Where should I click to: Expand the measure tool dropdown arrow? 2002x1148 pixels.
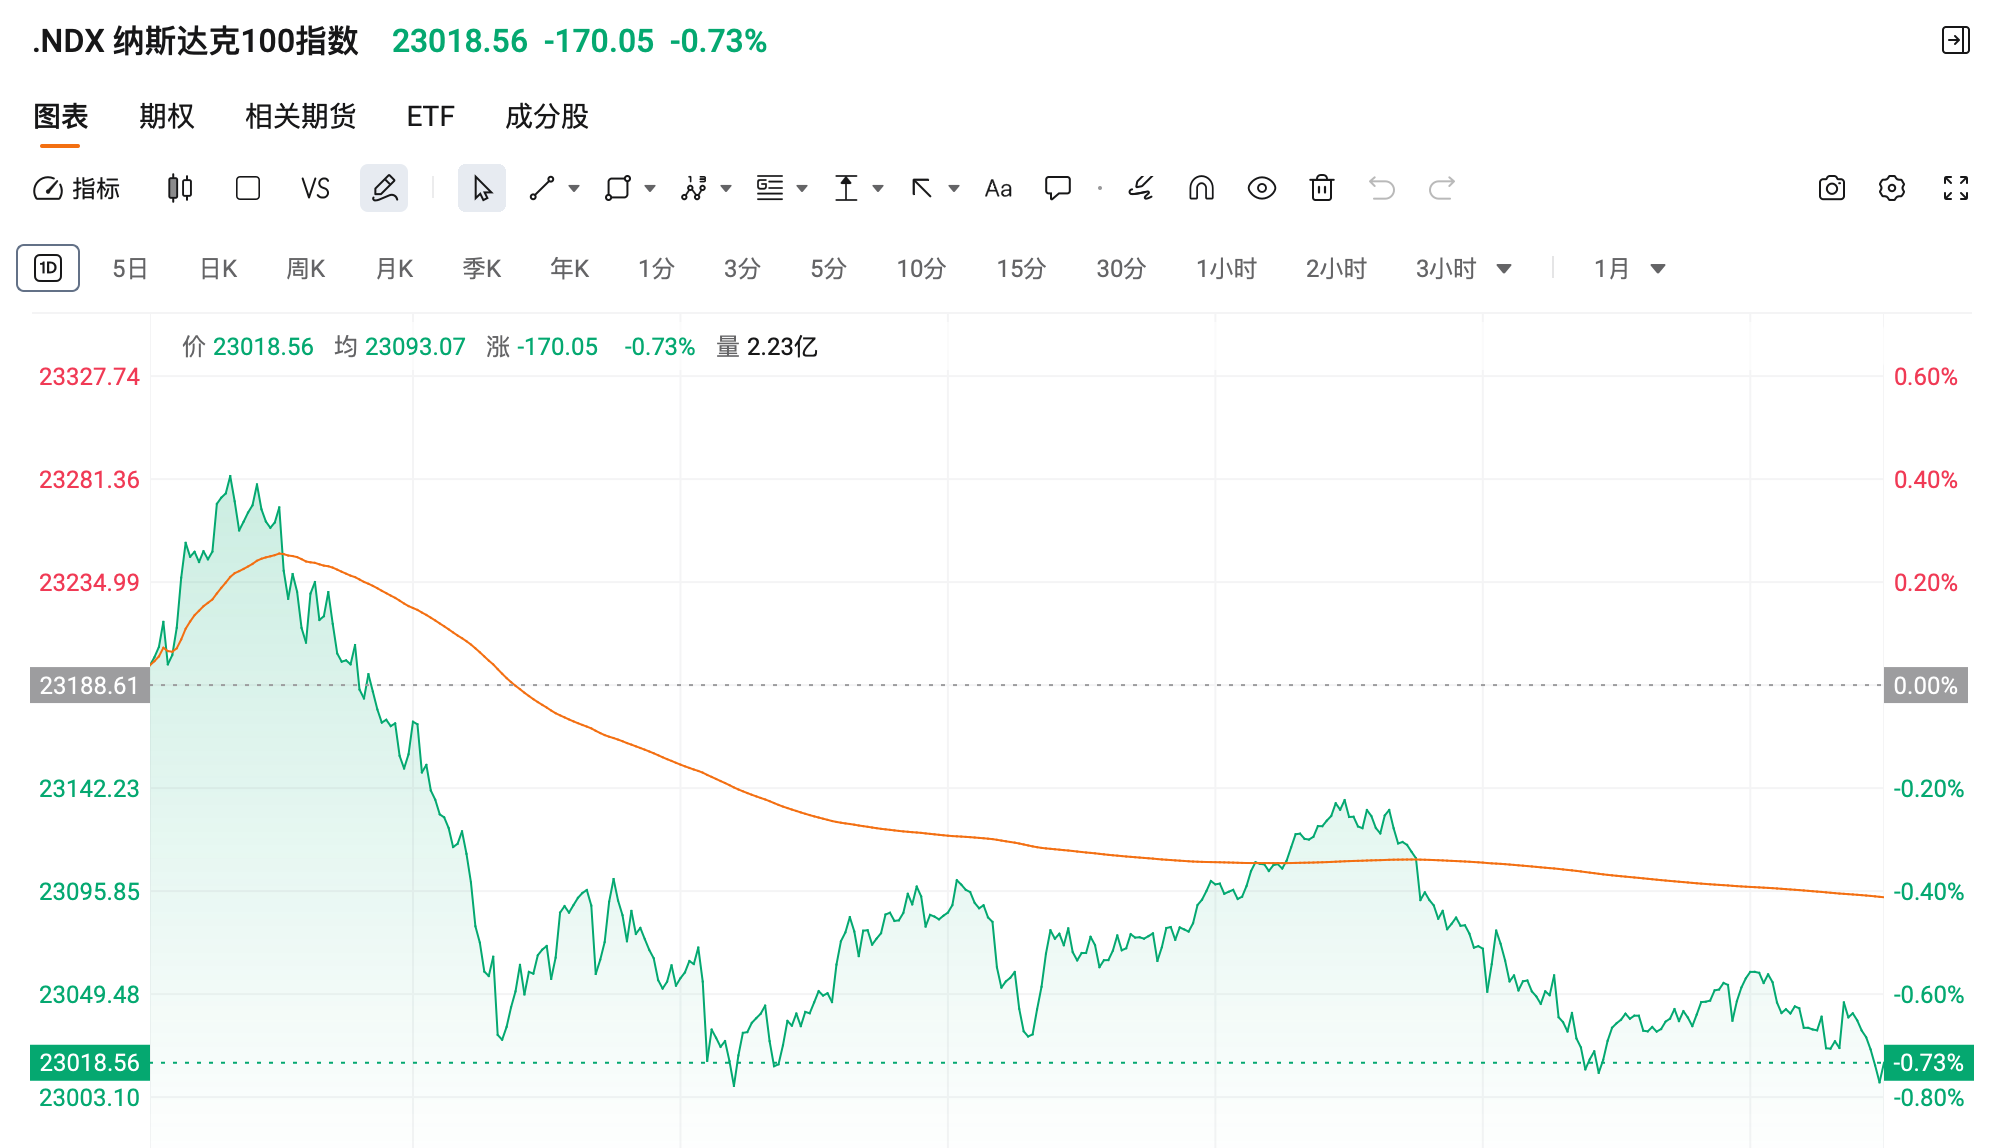click(x=878, y=188)
